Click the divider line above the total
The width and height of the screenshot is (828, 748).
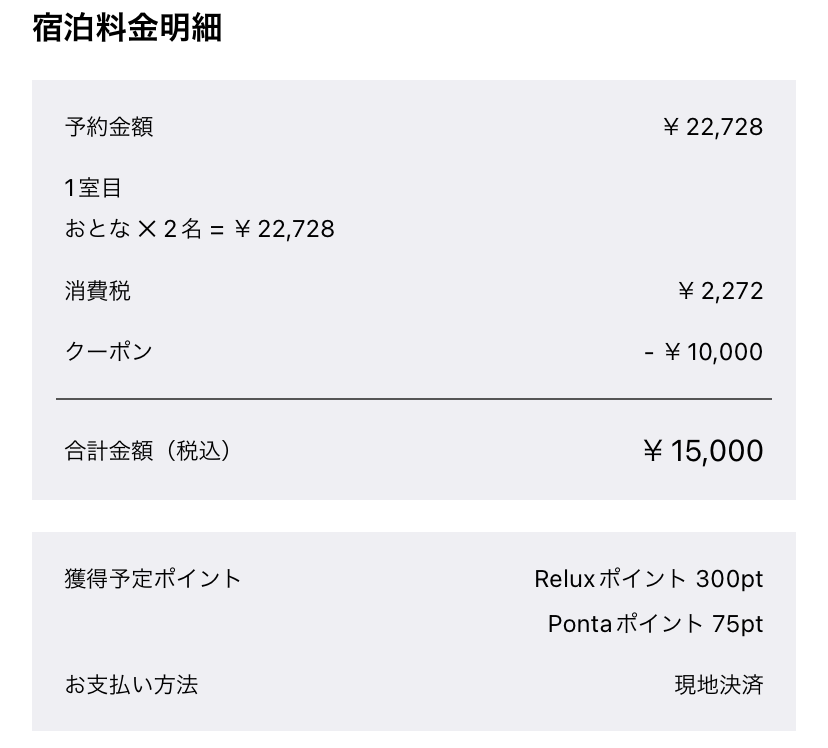point(414,399)
